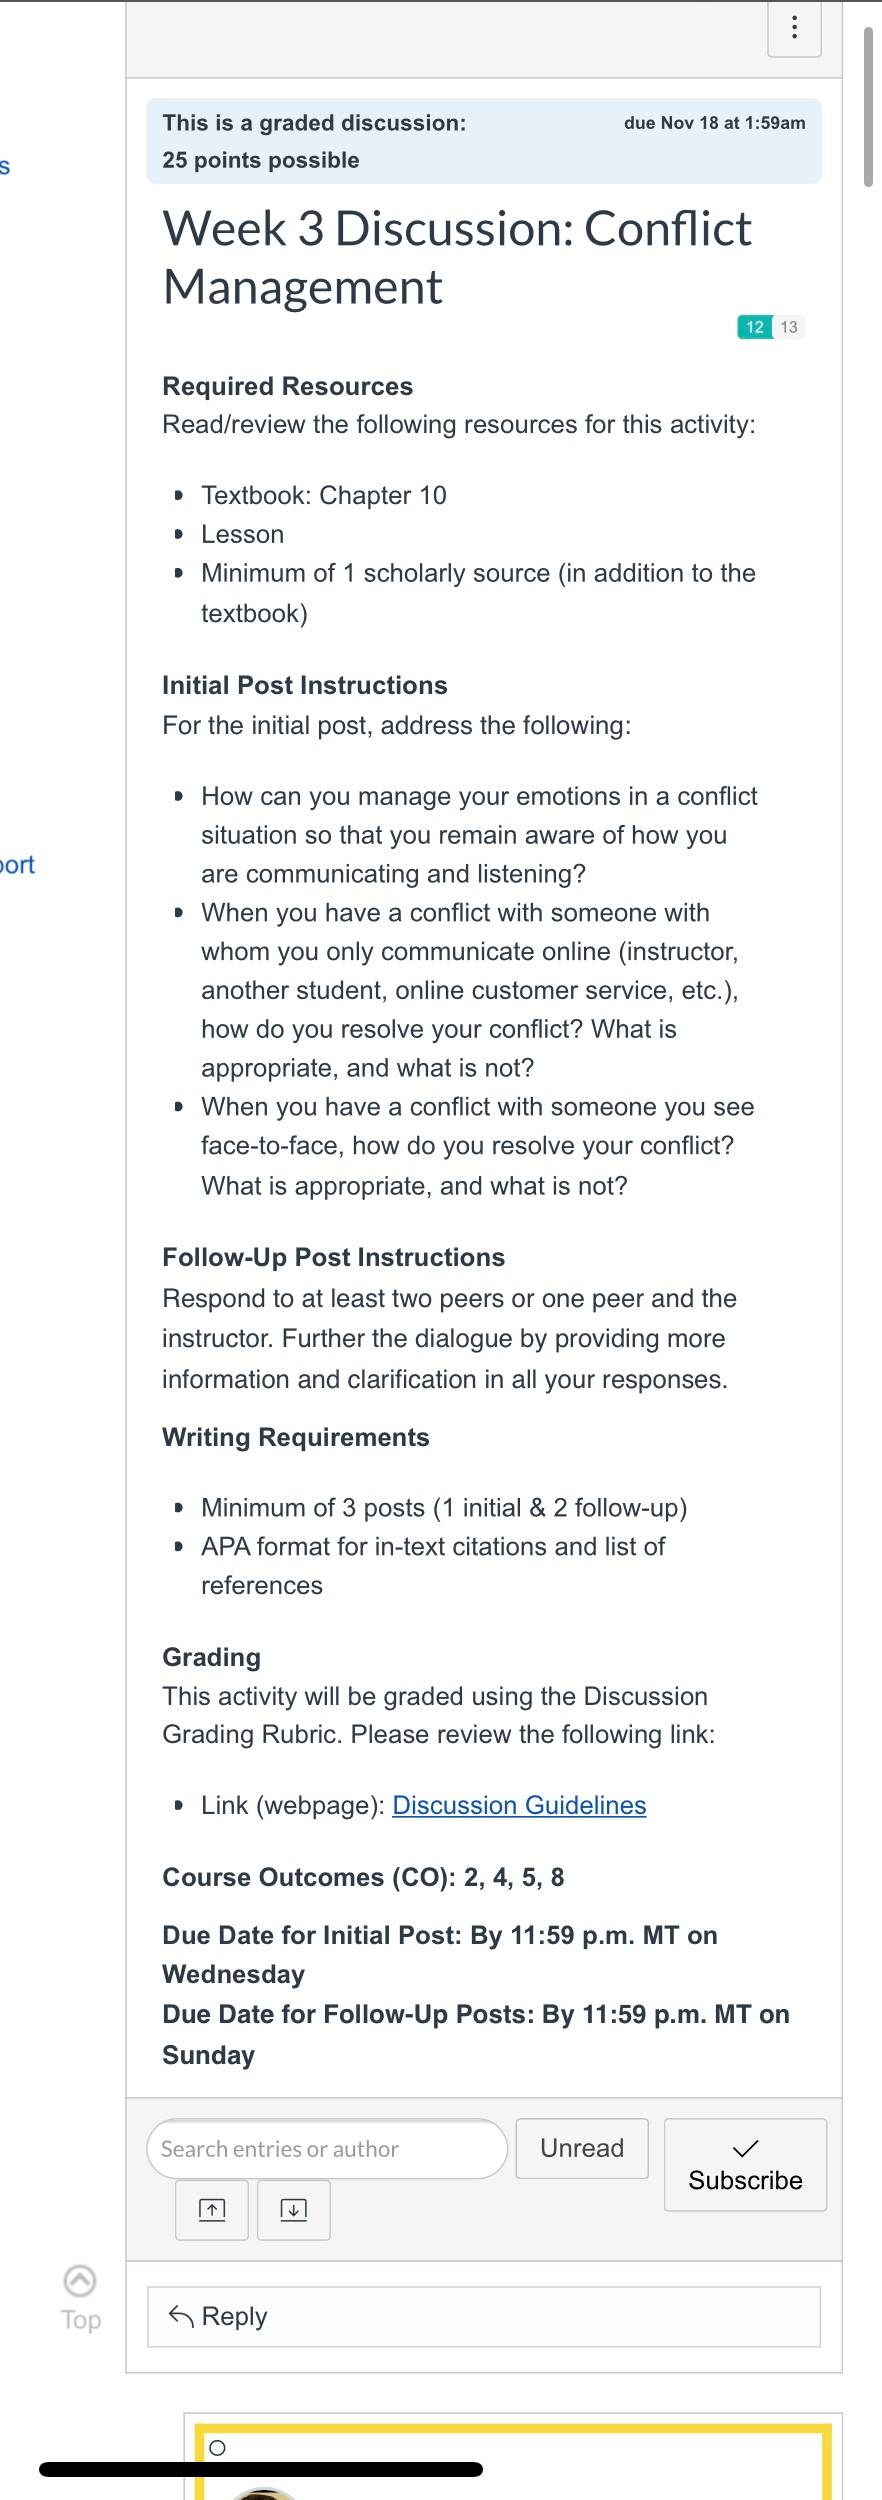Screen dimensions: 882x2500
Task: Click the graded discussion due date banner
Action: coord(484,141)
